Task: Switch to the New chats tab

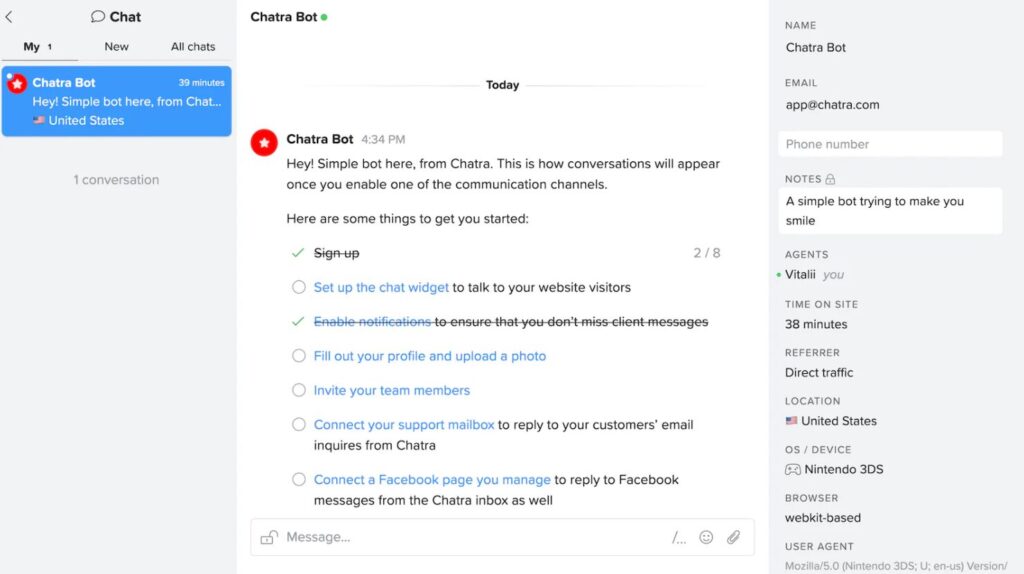Action: click(x=116, y=46)
